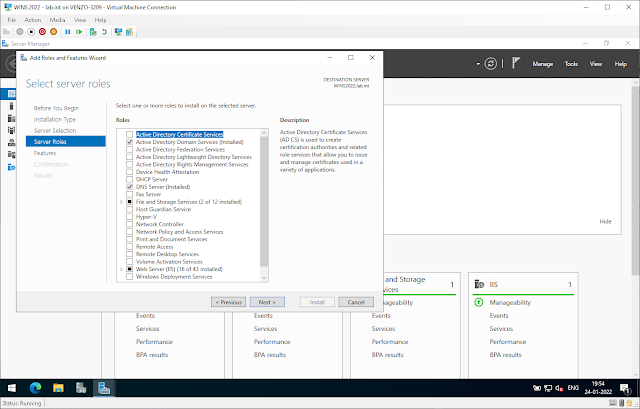Open the Tools menu in Server Manager
This screenshot has width=640, height=409.
tap(571, 64)
